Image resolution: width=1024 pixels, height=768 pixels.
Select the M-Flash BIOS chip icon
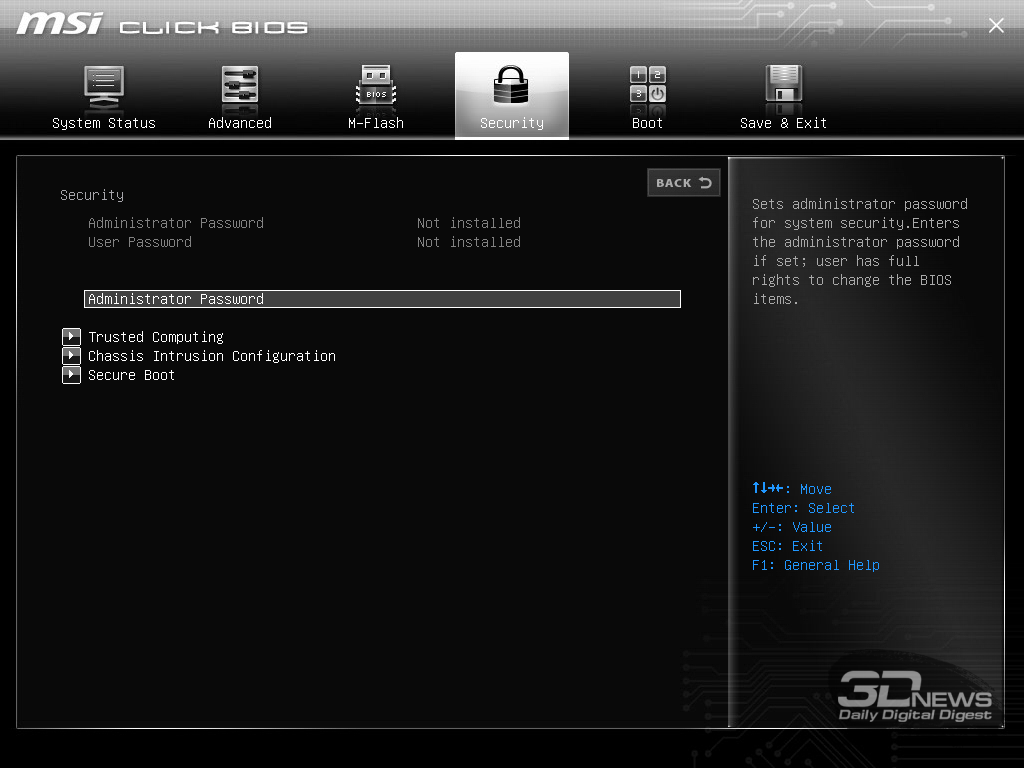click(x=376, y=86)
